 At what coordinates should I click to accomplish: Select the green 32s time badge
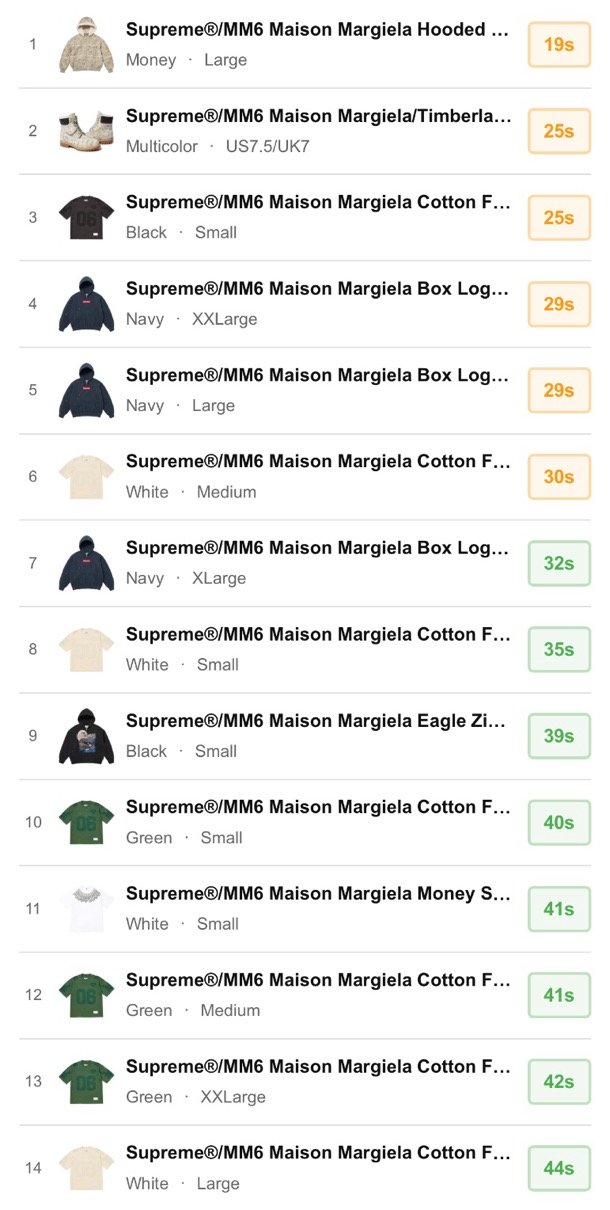pyautogui.click(x=559, y=563)
